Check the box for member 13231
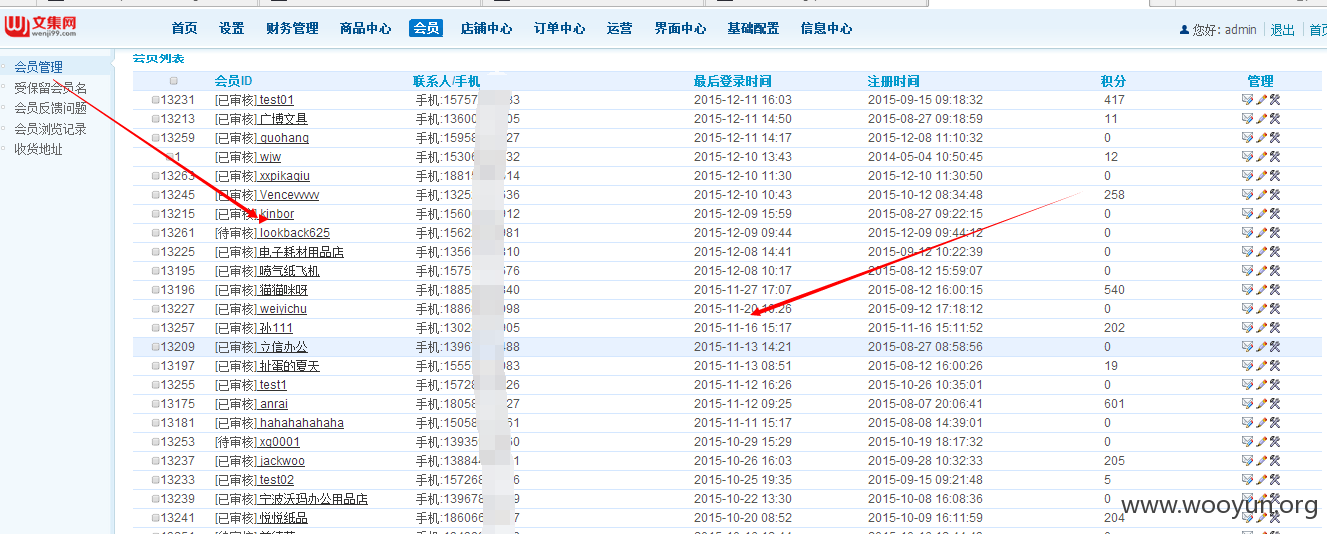The image size is (1327, 534). click(156, 100)
